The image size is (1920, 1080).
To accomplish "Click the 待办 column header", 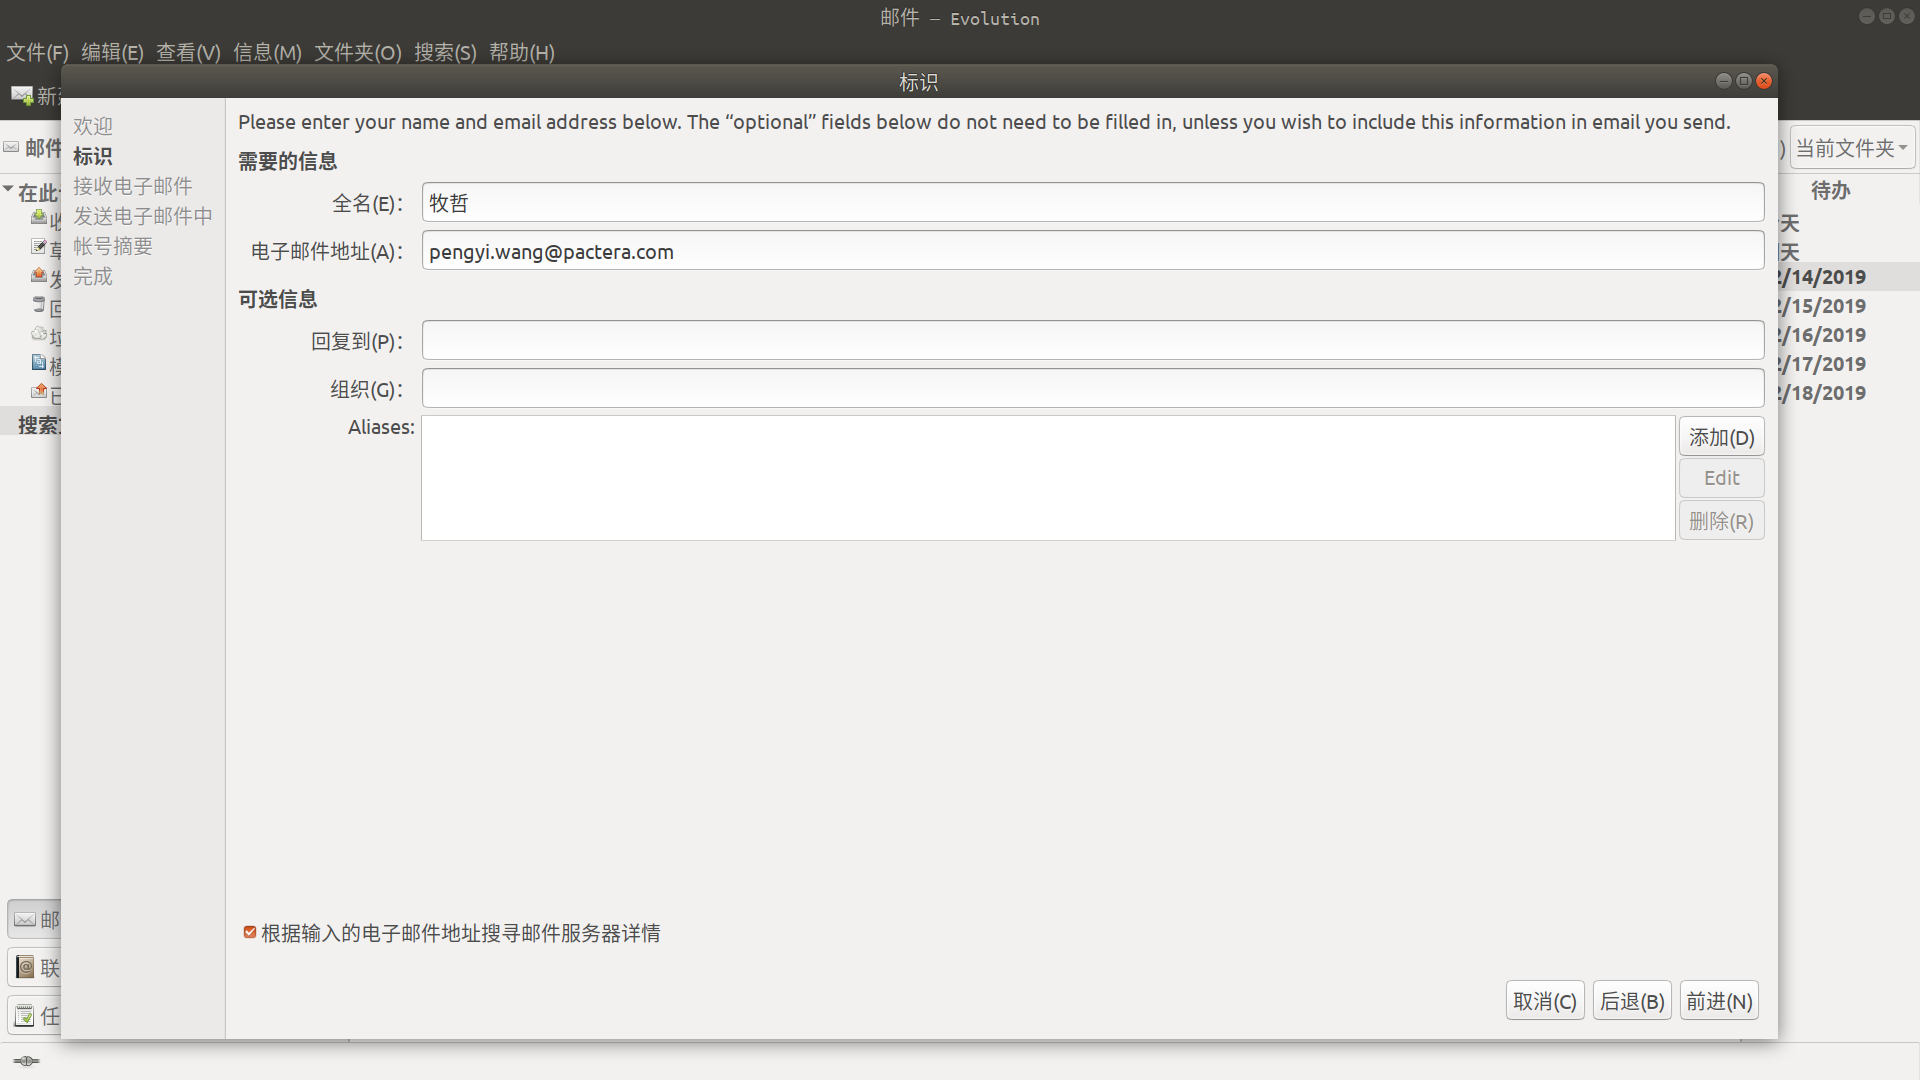I will pyautogui.click(x=1831, y=190).
